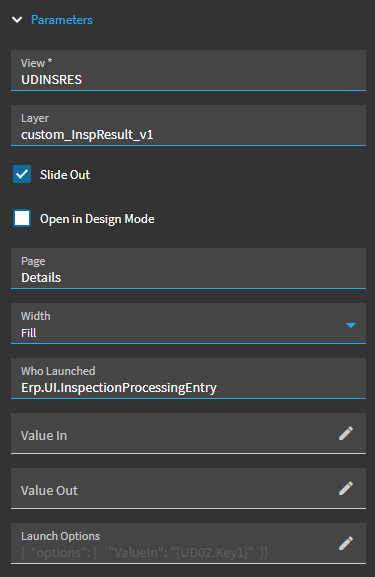Focus the Page field with Details
The height and width of the screenshot is (577, 375).
click(188, 268)
